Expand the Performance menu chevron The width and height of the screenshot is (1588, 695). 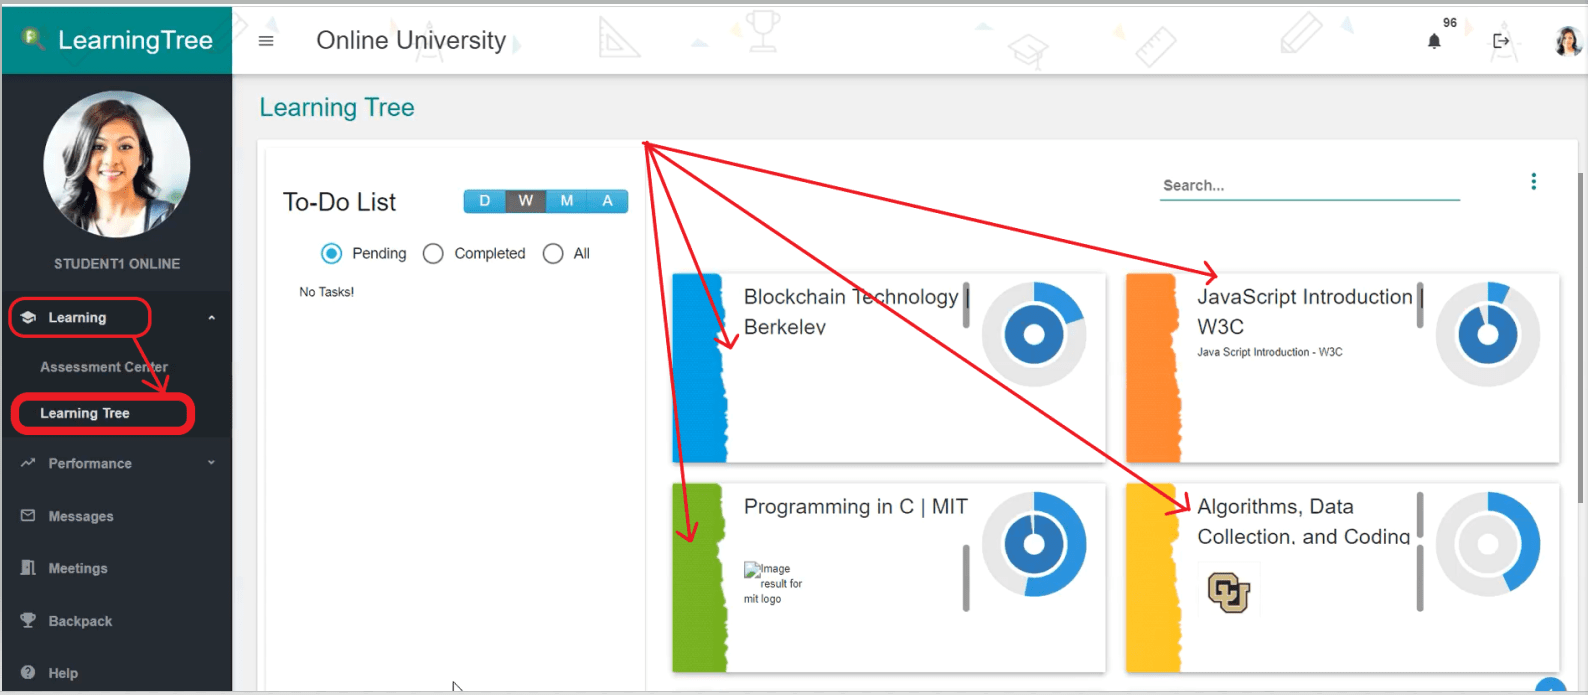[x=211, y=463]
